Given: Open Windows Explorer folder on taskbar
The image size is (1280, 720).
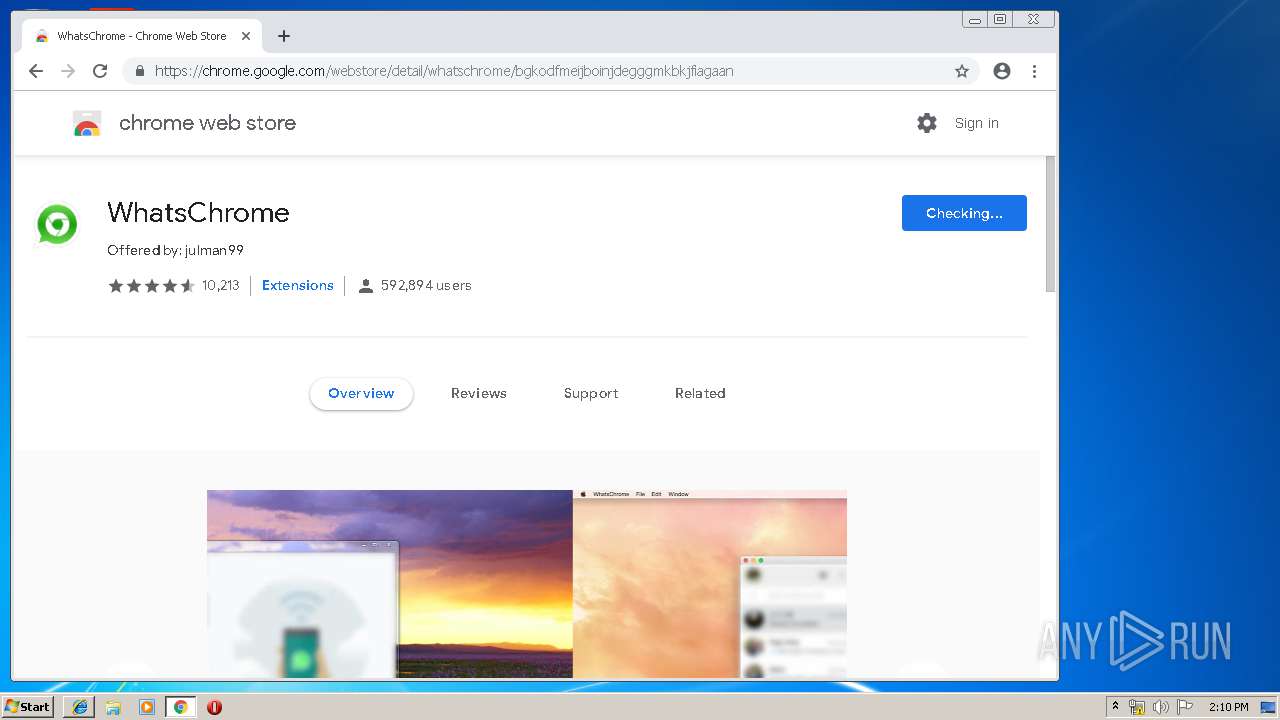Looking at the screenshot, I should click(x=113, y=707).
